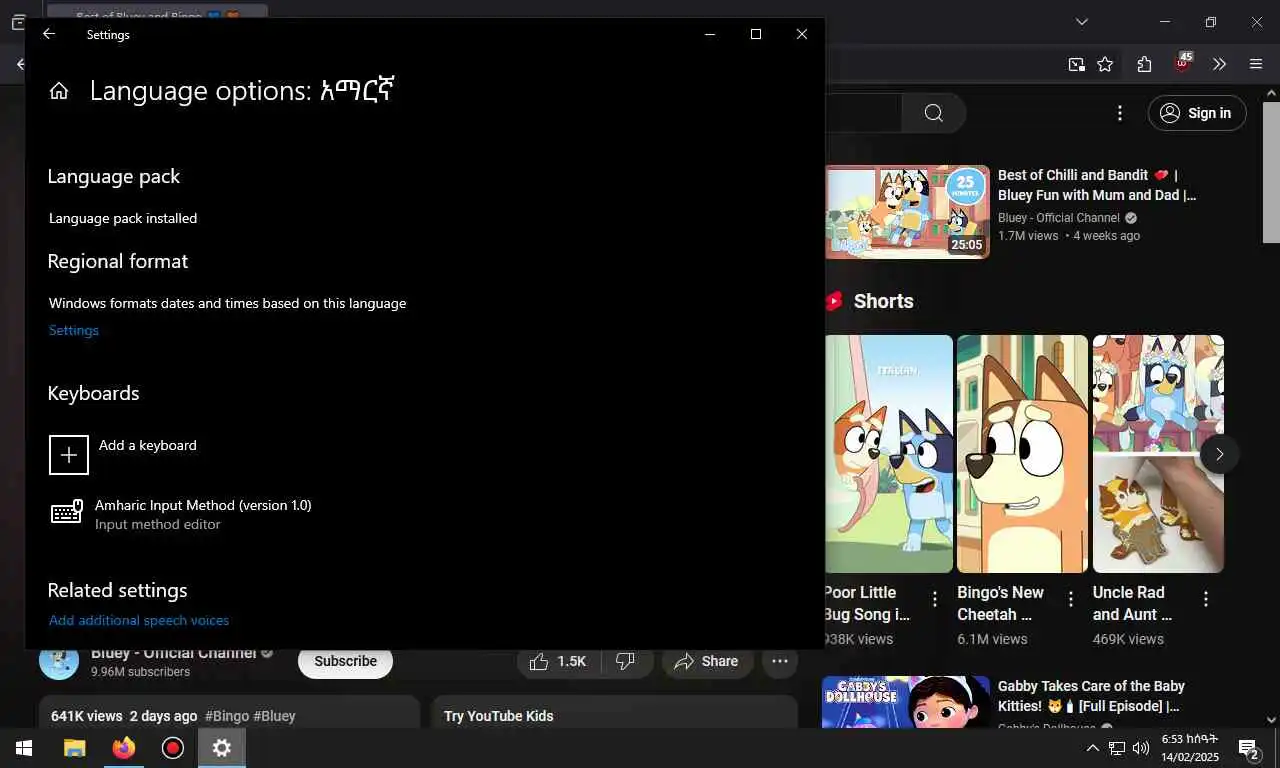
Task: Expand Firefox toolbar overflow chevrons
Action: click(x=1219, y=64)
